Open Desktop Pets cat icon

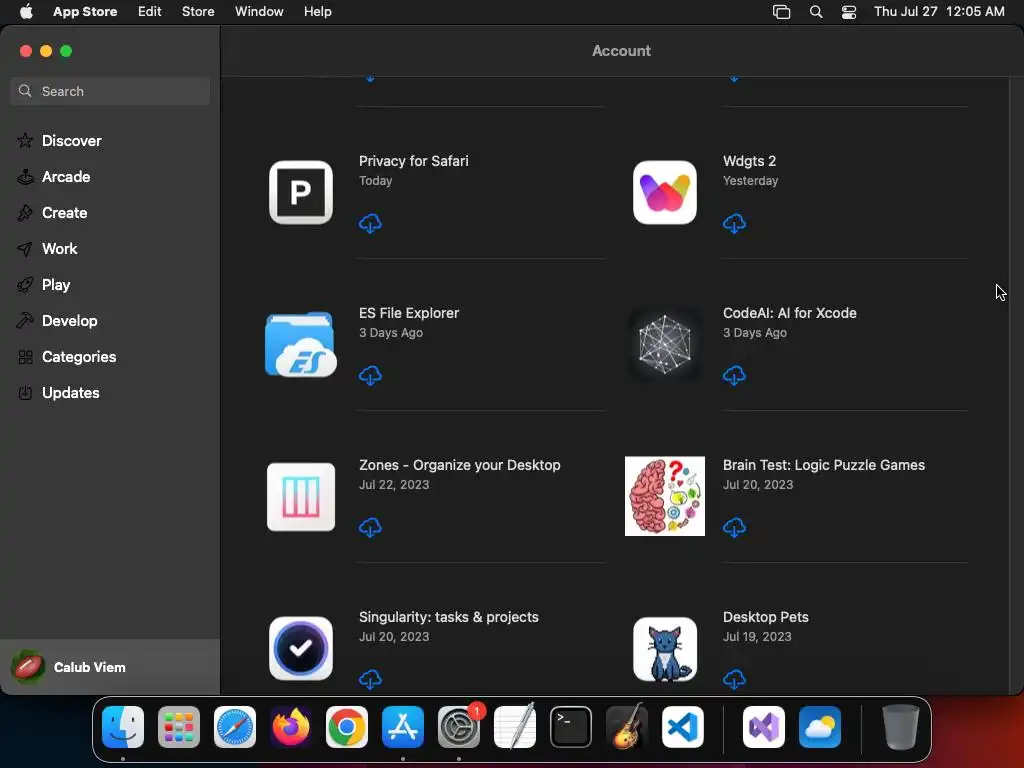coord(664,648)
